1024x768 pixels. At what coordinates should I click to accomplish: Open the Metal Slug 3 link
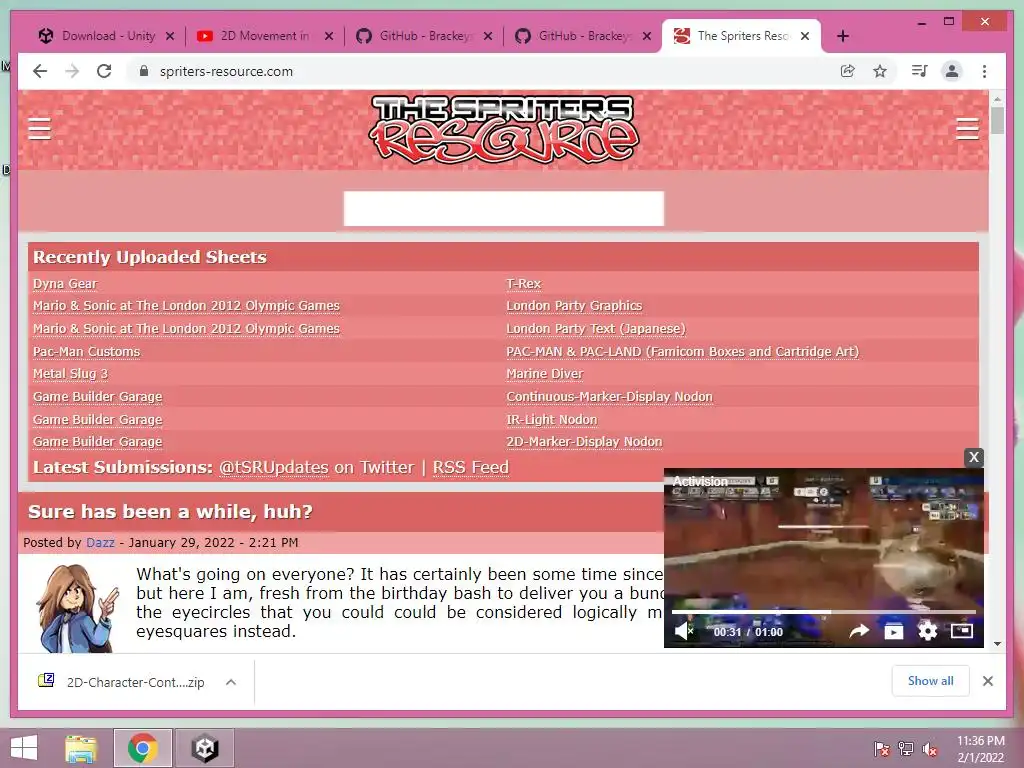[x=71, y=374]
